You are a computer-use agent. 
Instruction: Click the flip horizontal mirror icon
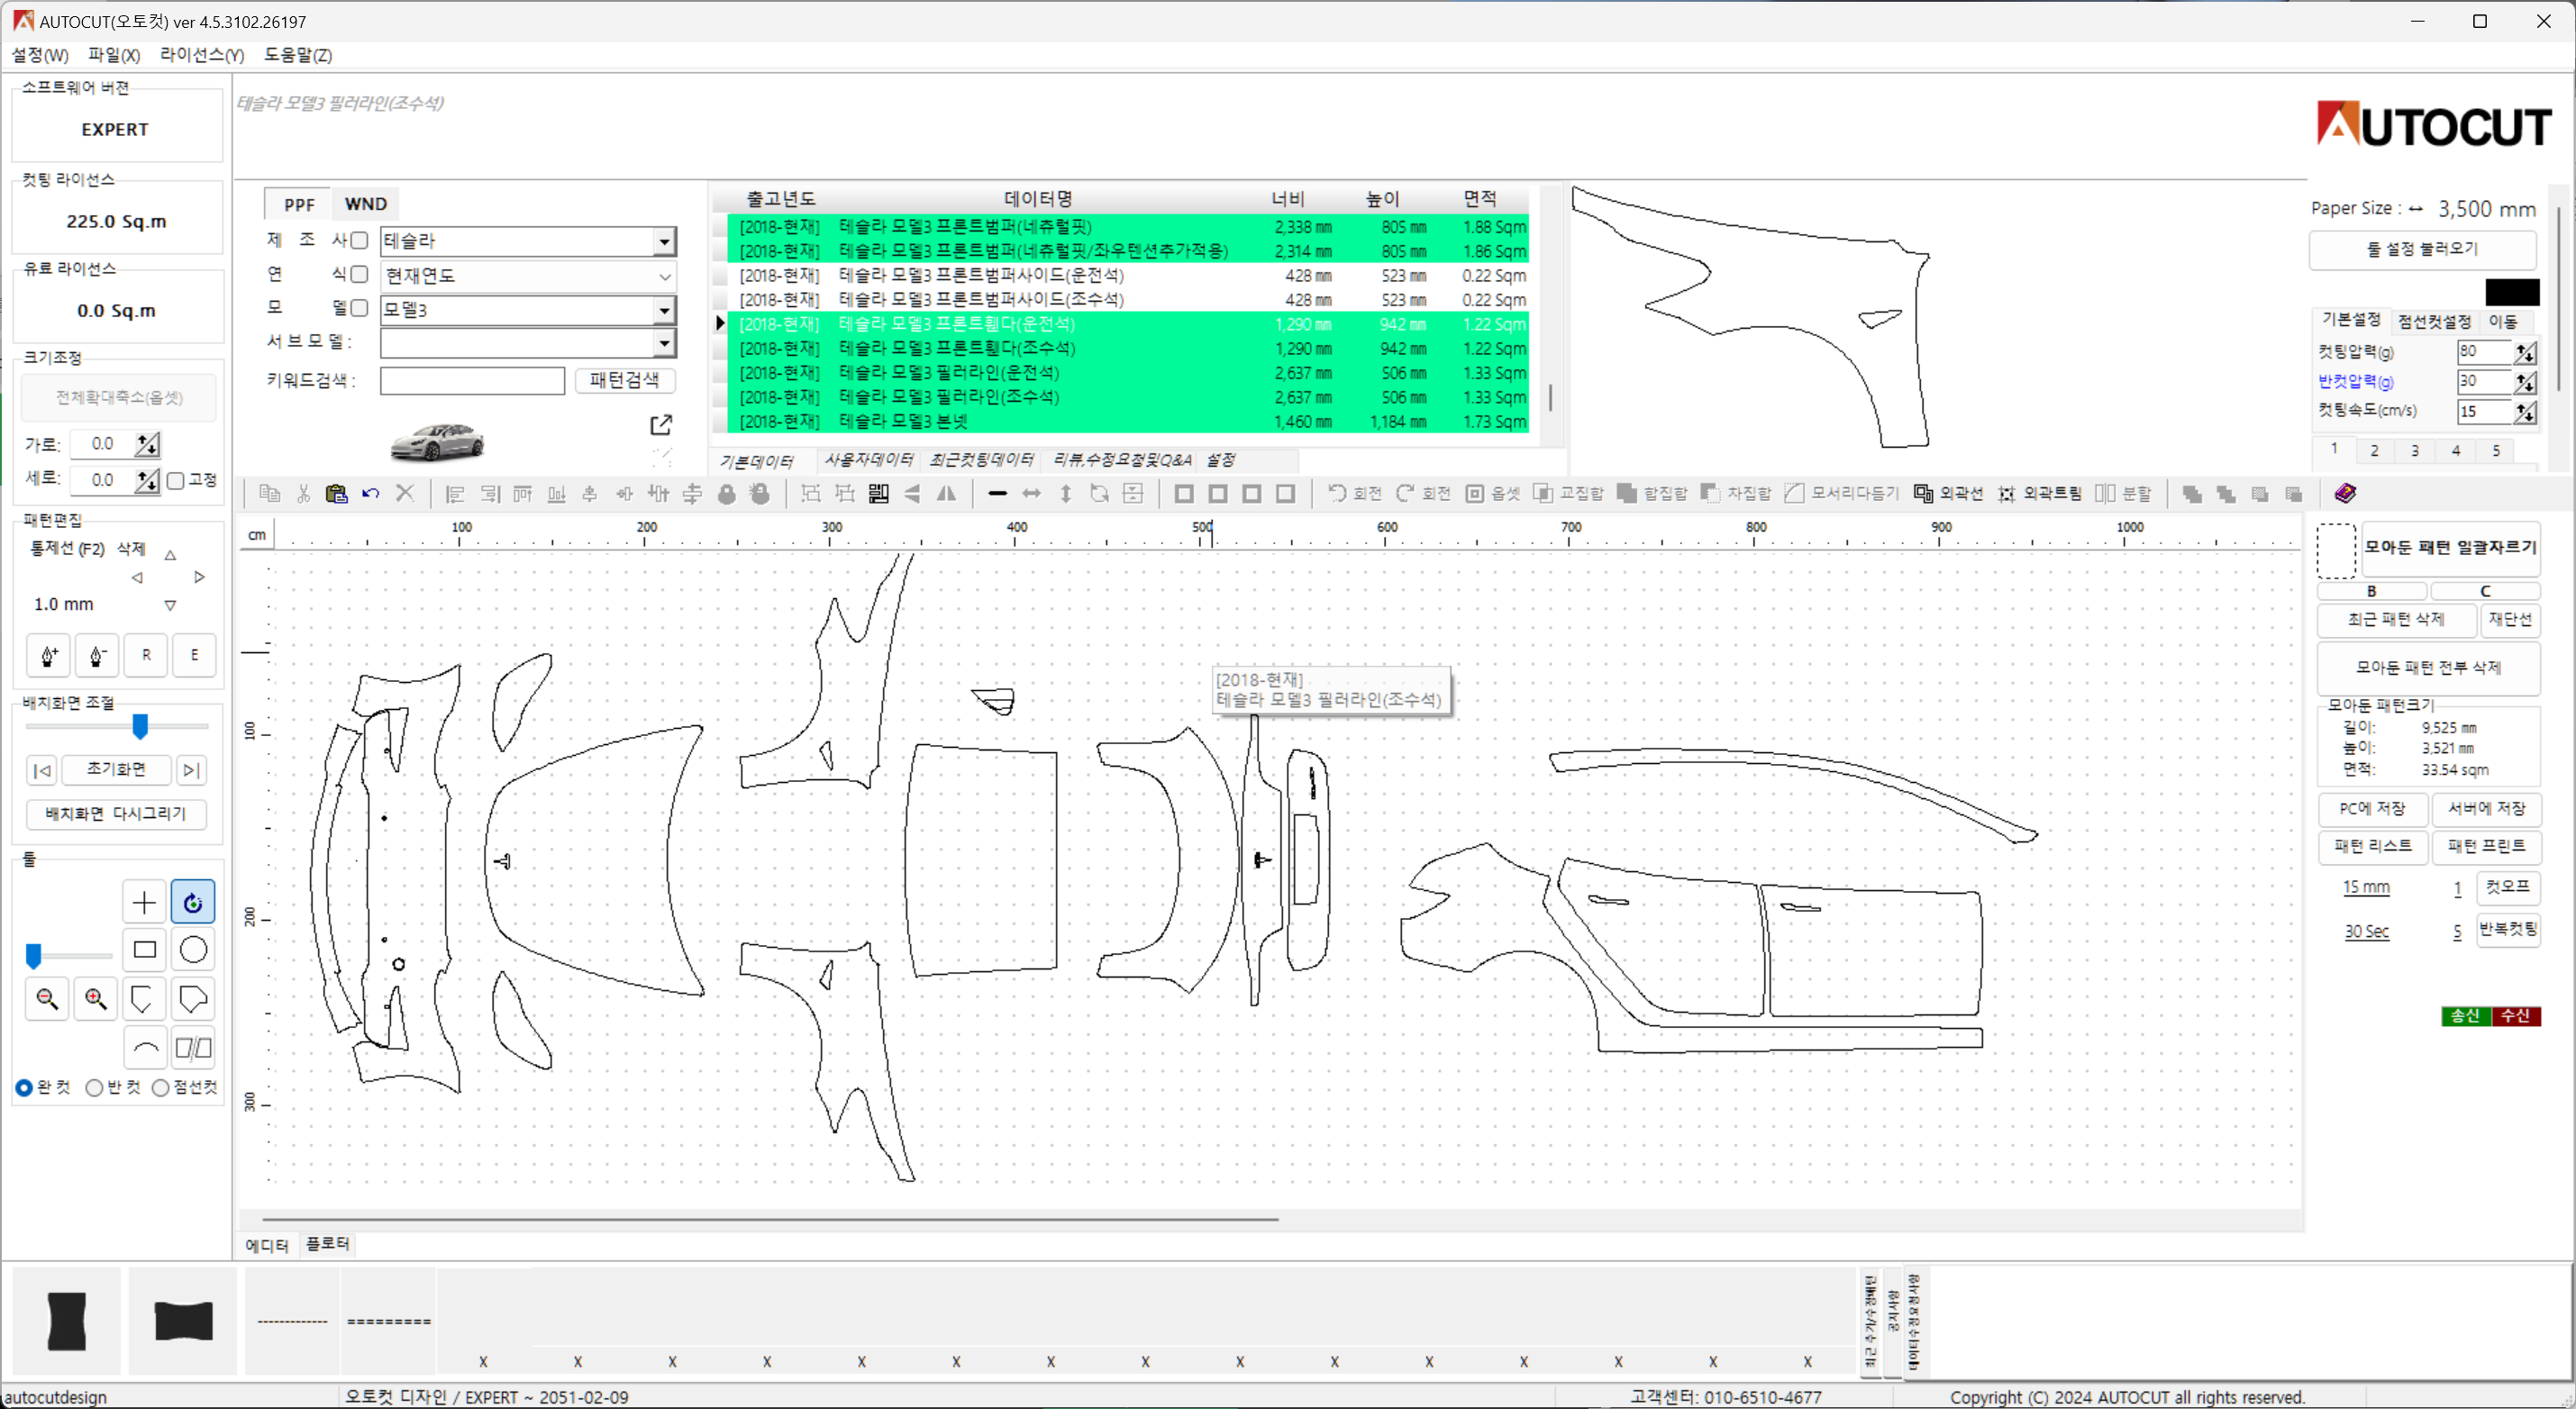pyautogui.click(x=946, y=493)
